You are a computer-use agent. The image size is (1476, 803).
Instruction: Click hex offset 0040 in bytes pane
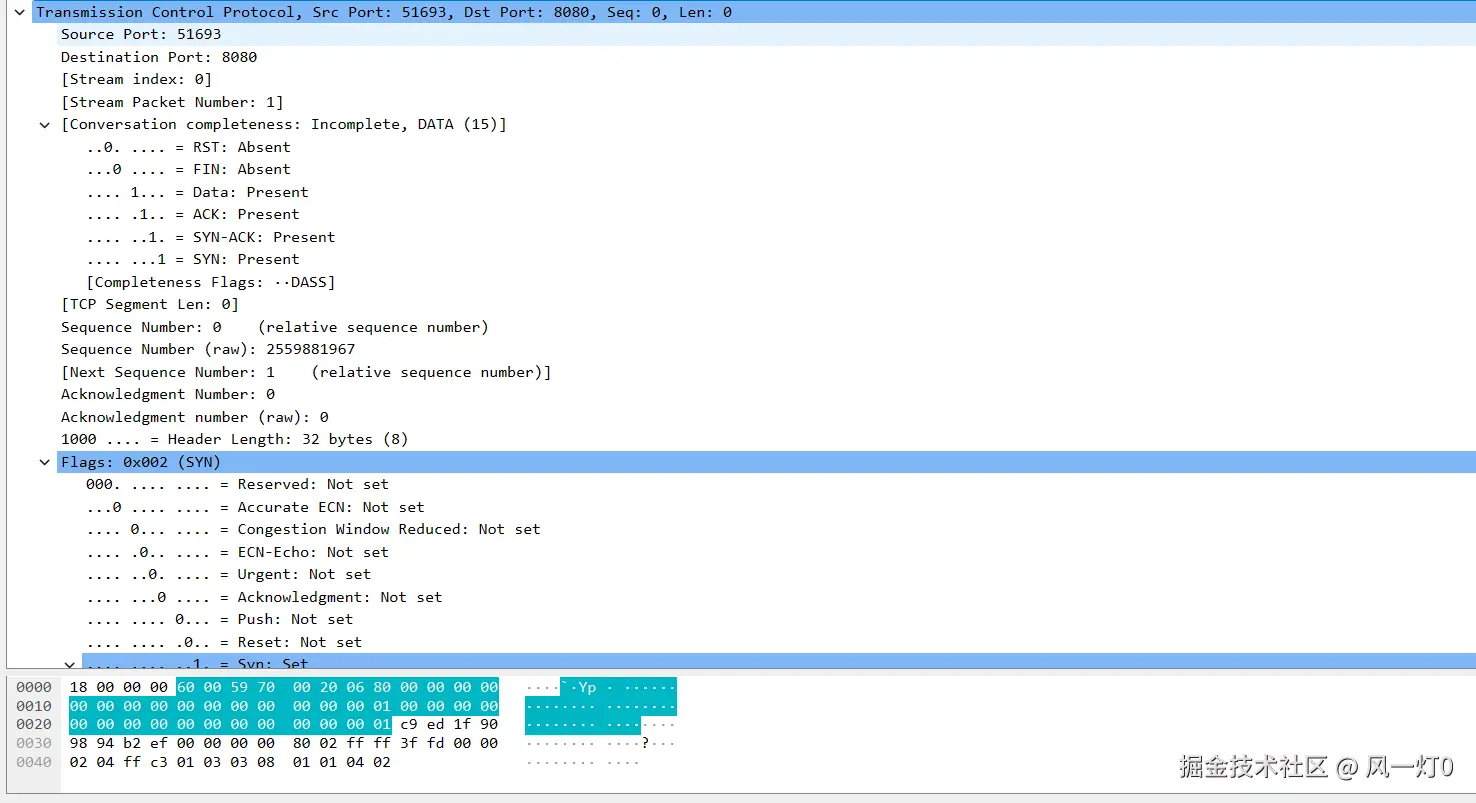(x=34, y=762)
